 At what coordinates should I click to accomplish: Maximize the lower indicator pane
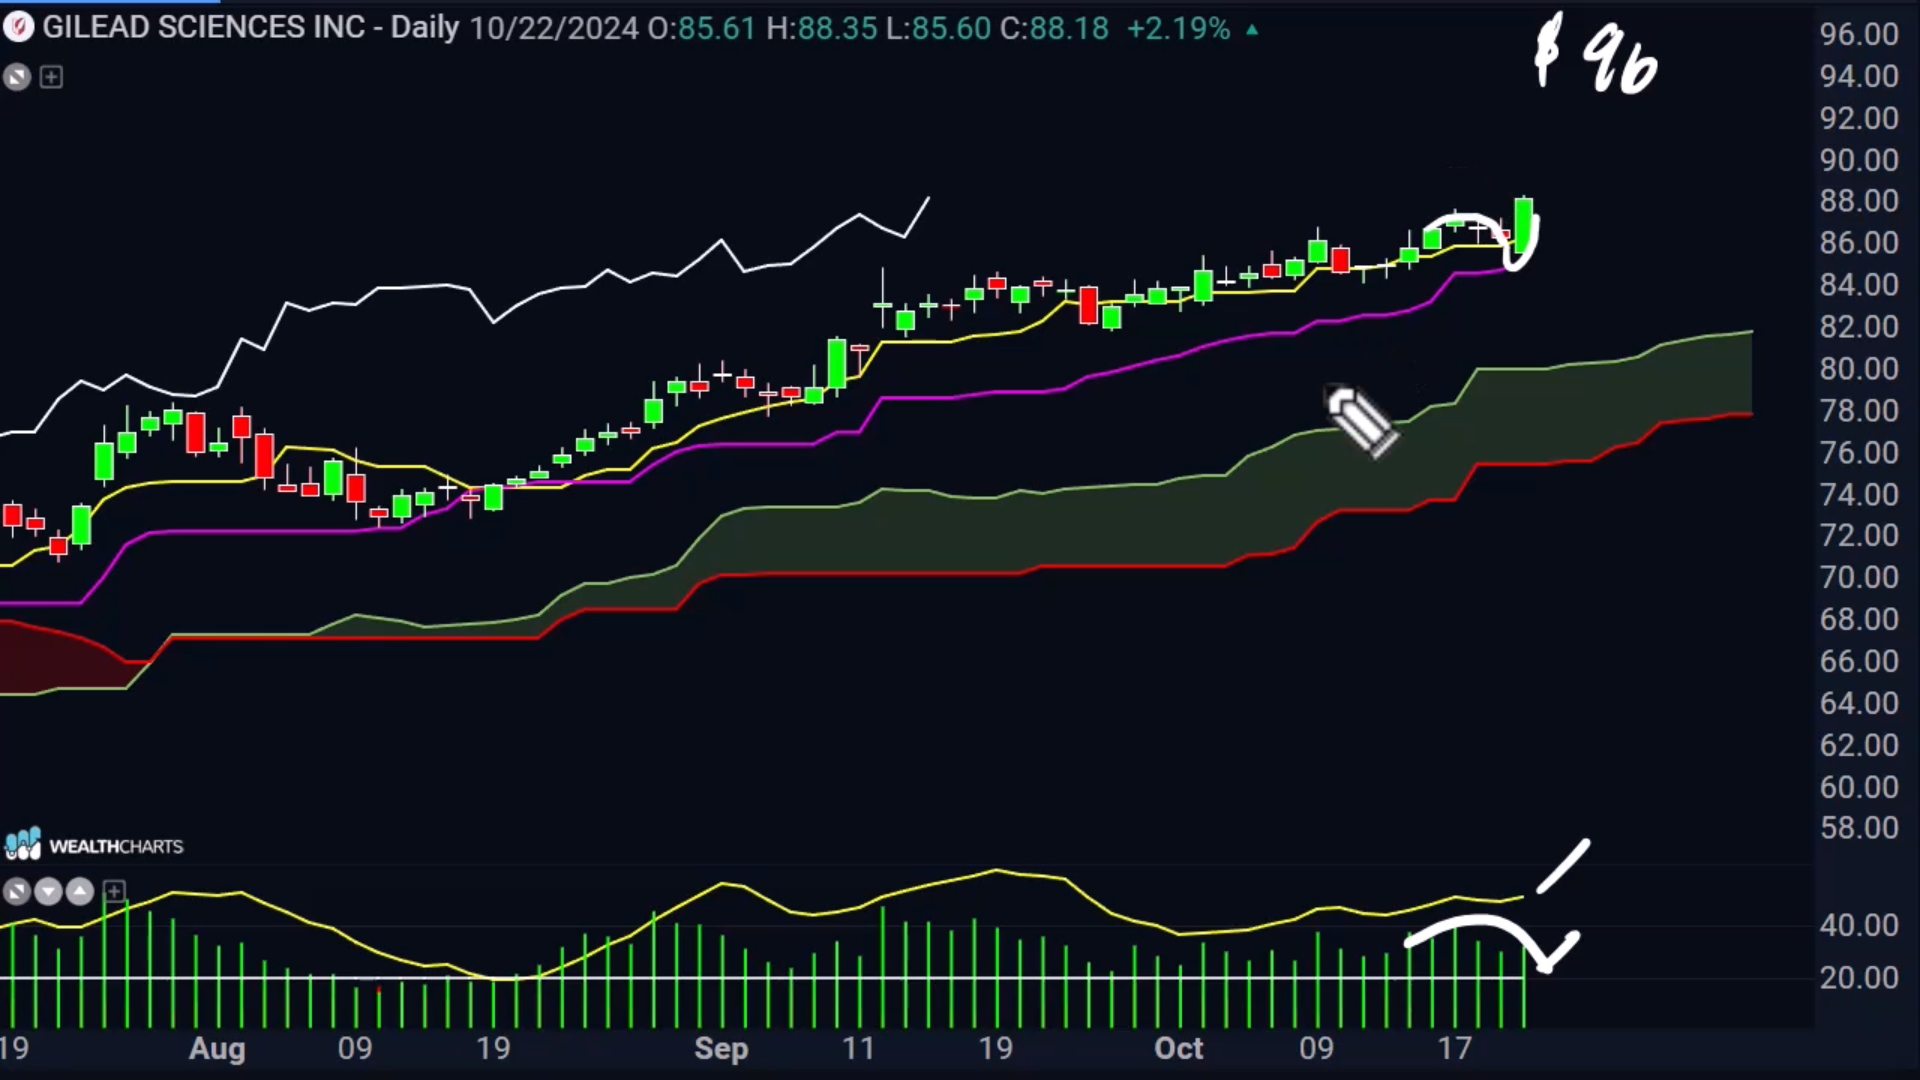click(x=16, y=891)
